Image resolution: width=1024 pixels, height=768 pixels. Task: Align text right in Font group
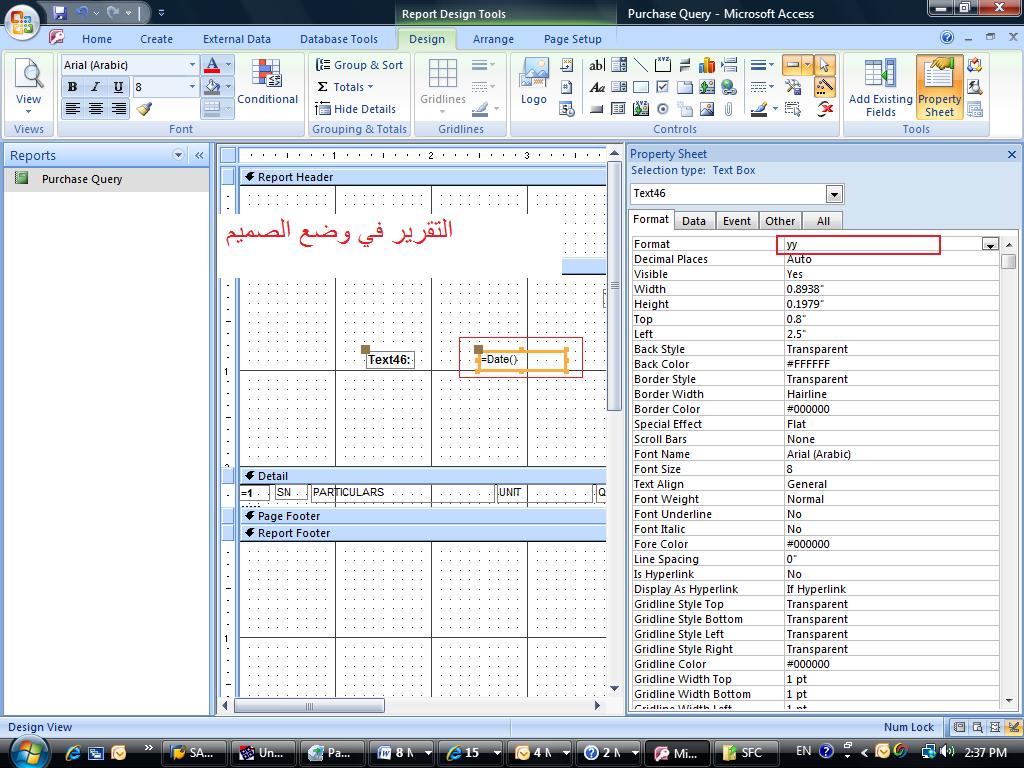tap(118, 108)
